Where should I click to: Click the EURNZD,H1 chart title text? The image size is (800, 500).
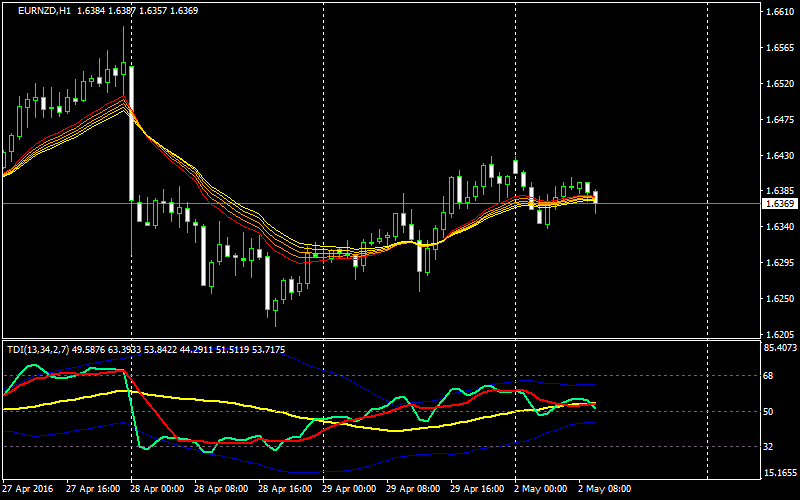click(44, 11)
